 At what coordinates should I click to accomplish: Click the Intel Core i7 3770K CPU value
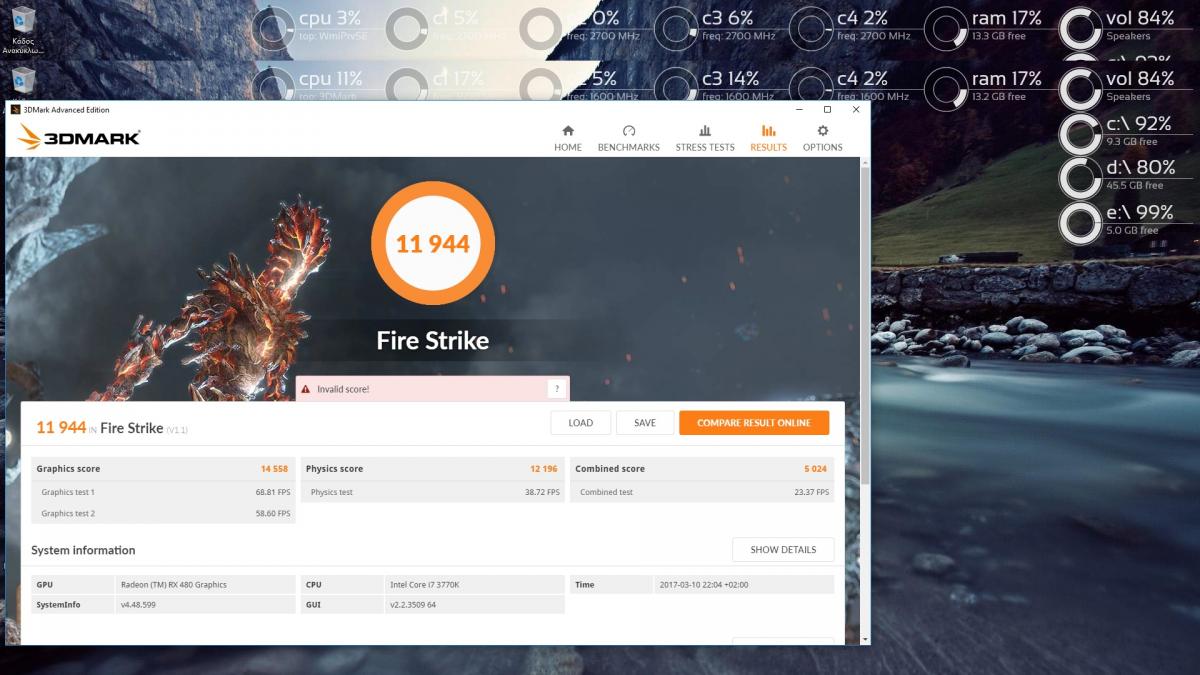tap(426, 585)
